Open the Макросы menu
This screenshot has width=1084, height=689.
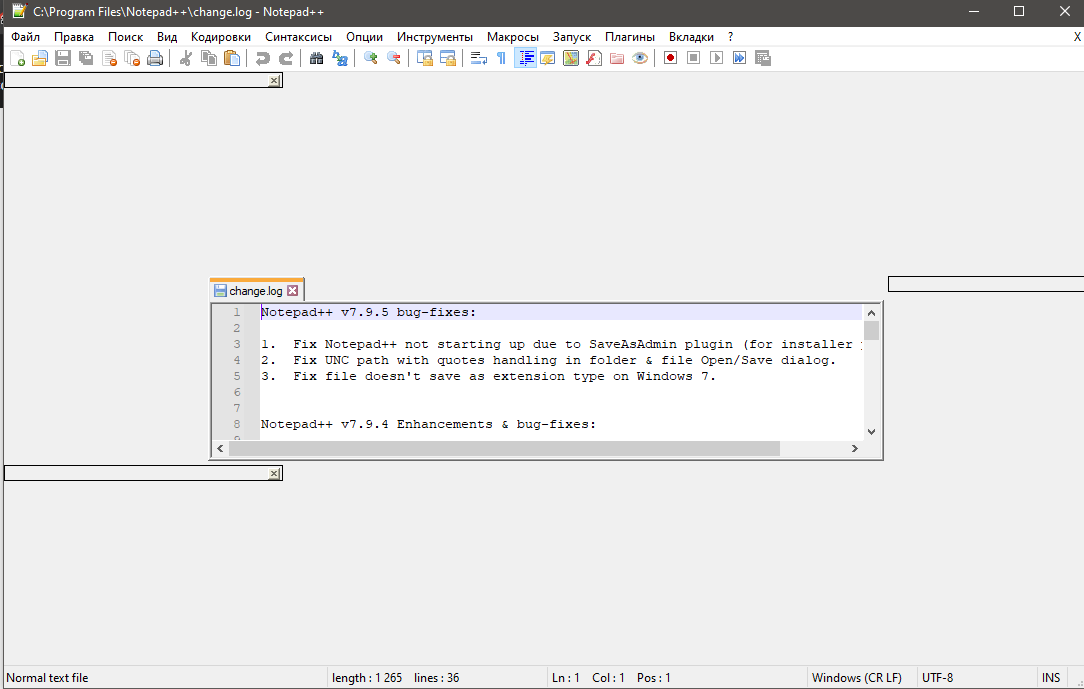click(513, 36)
